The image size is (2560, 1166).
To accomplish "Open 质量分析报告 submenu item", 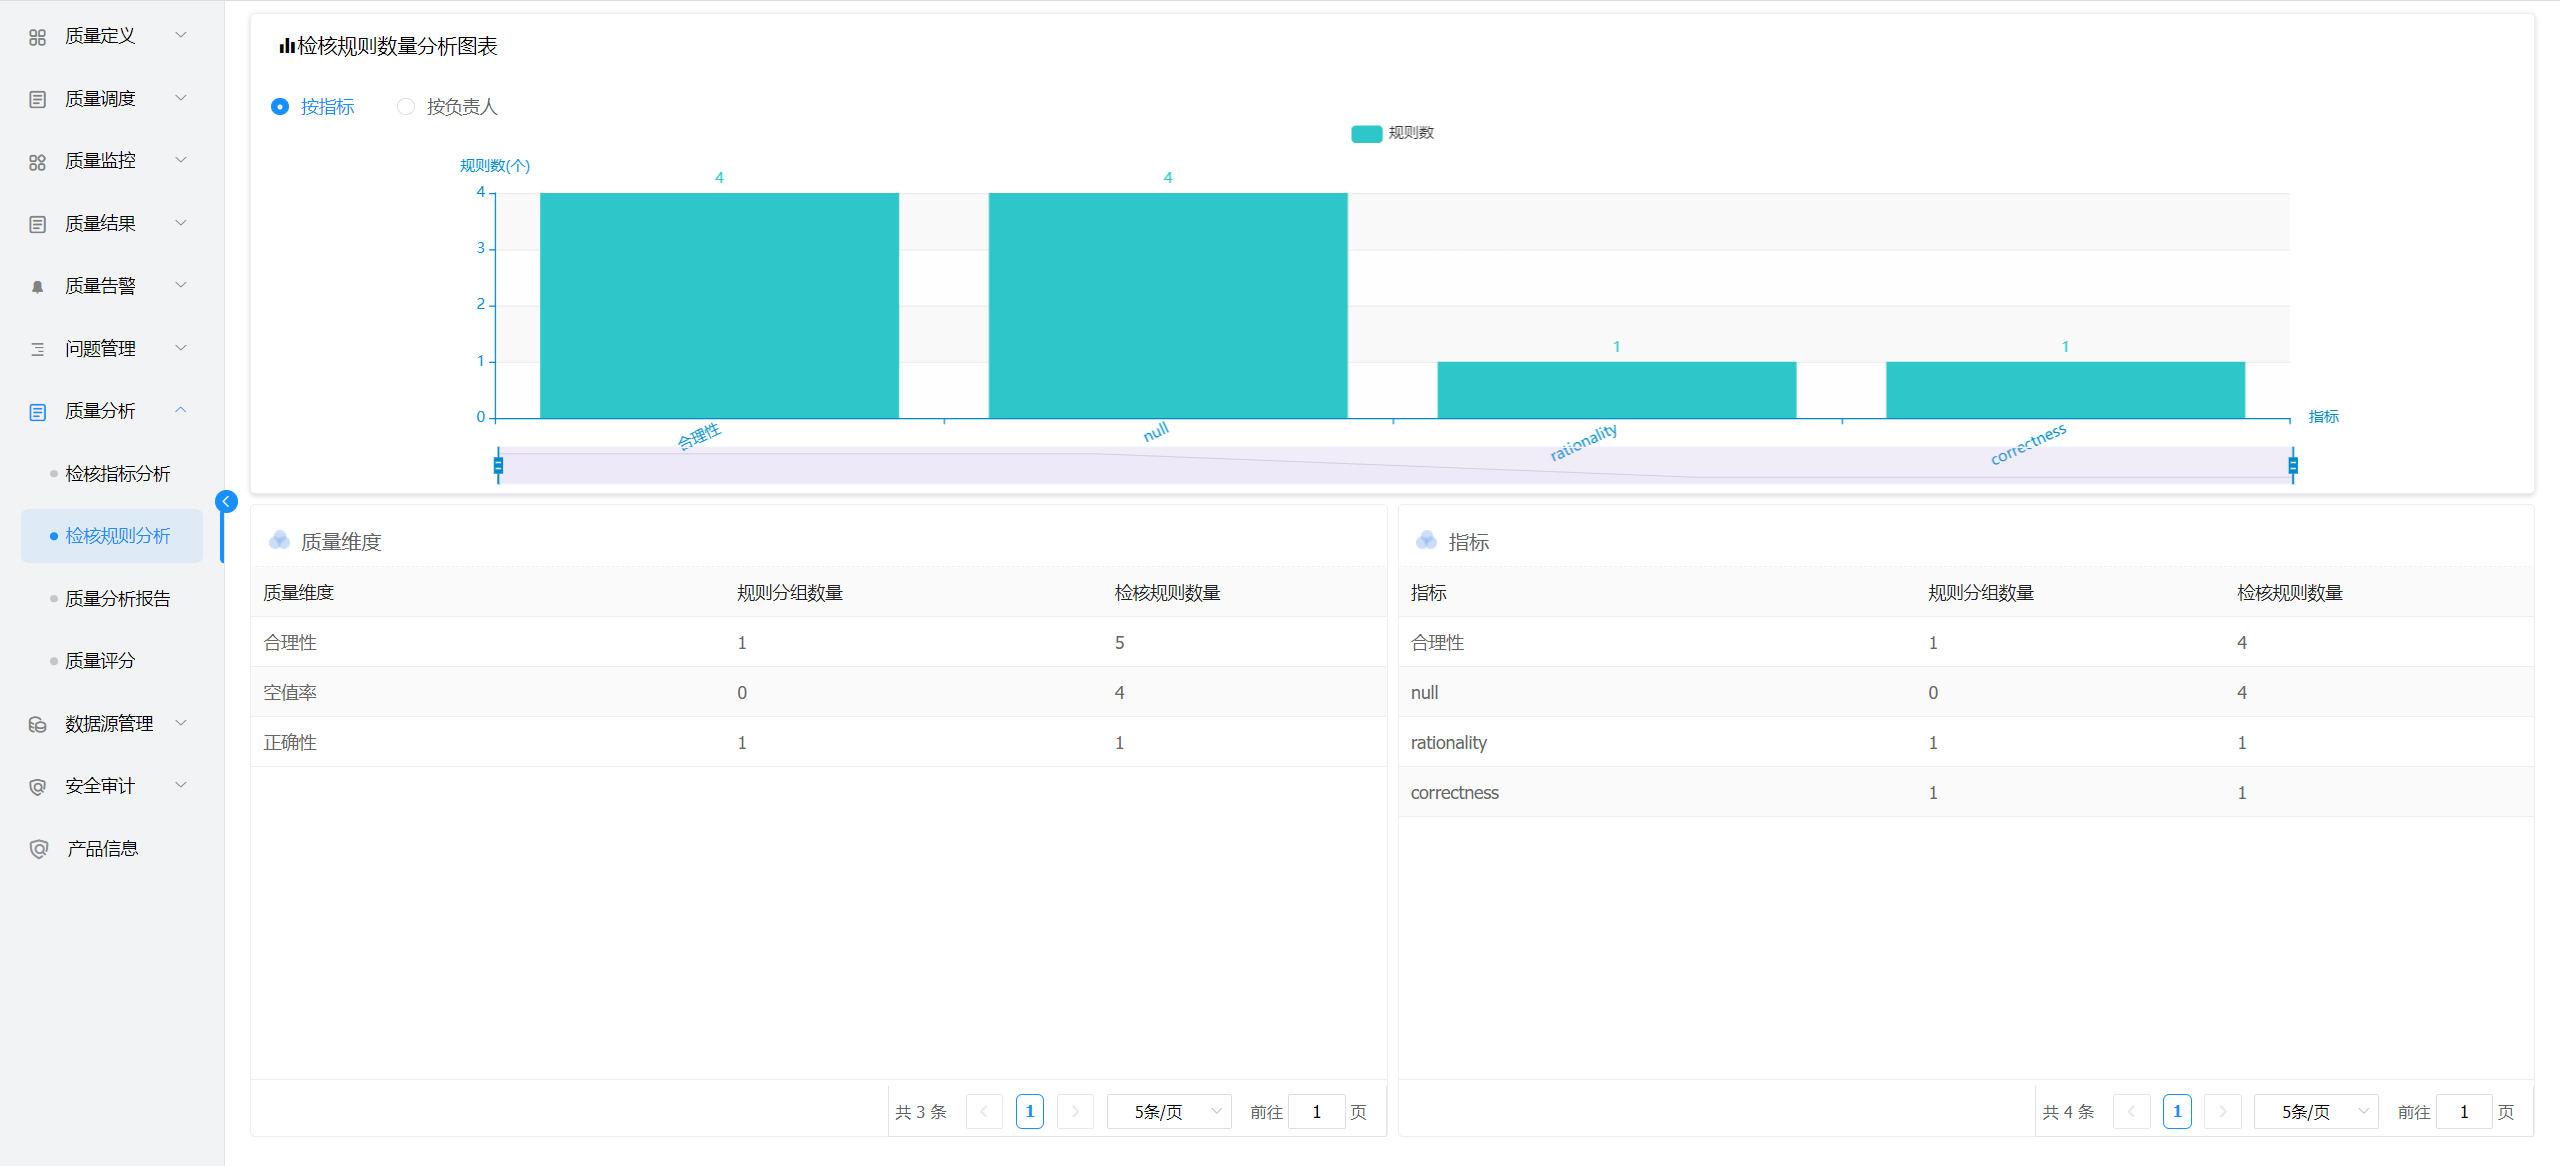I will click(x=117, y=599).
